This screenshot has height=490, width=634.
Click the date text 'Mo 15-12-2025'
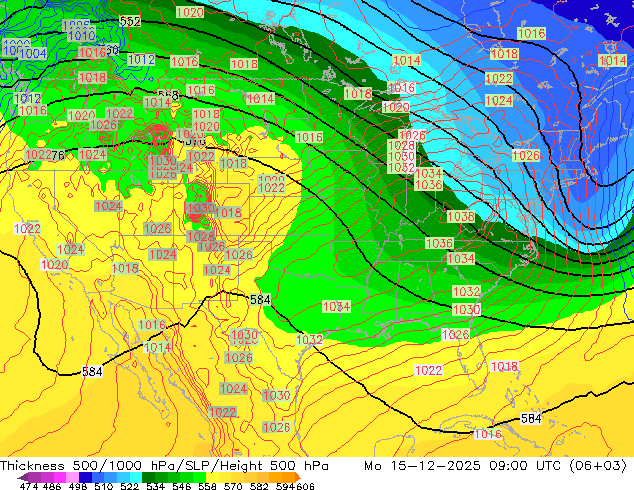point(422,466)
